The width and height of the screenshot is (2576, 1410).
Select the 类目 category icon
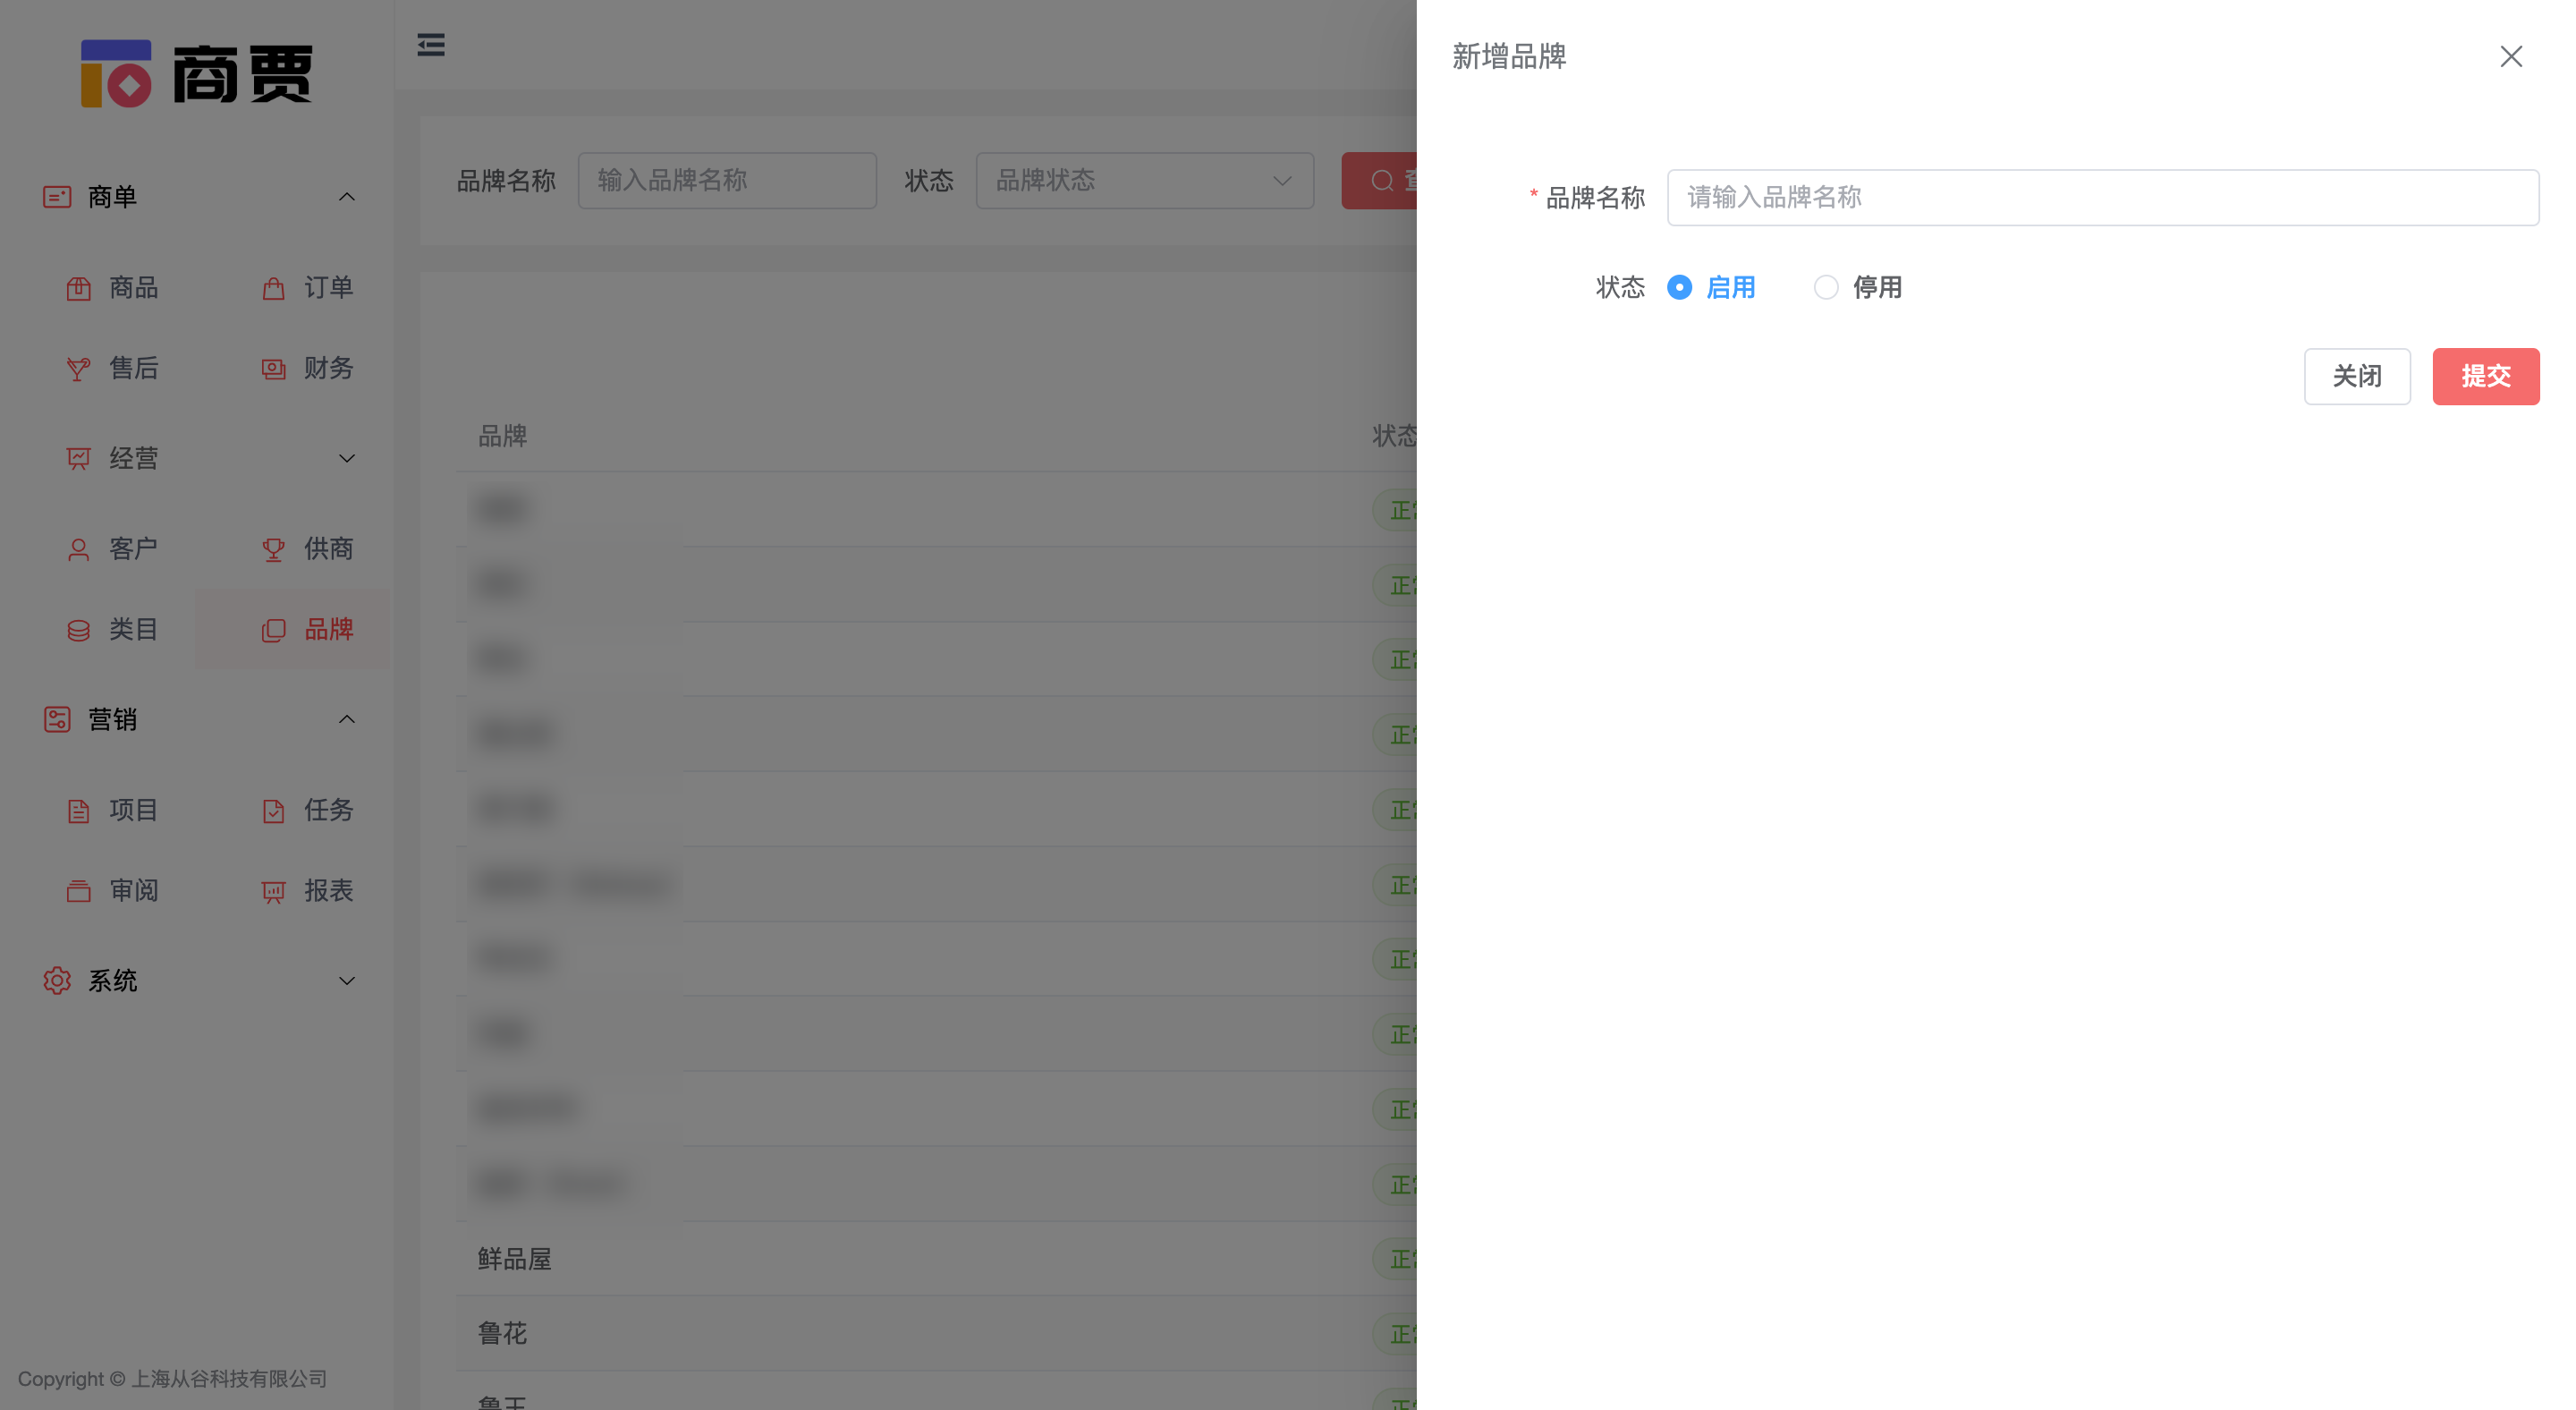click(x=79, y=629)
